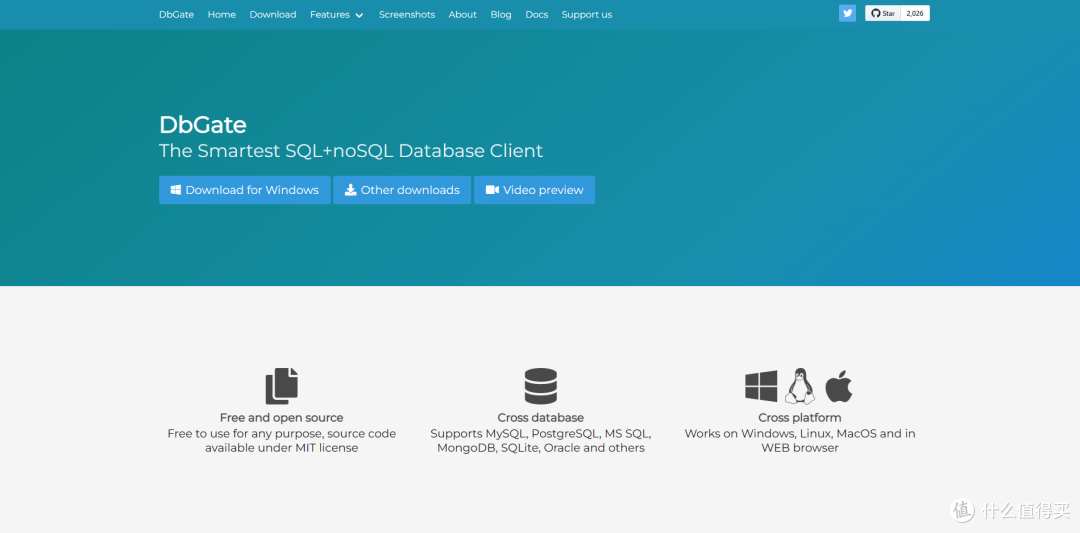
Task: Click the Cross database cylinder icon
Action: 540,386
